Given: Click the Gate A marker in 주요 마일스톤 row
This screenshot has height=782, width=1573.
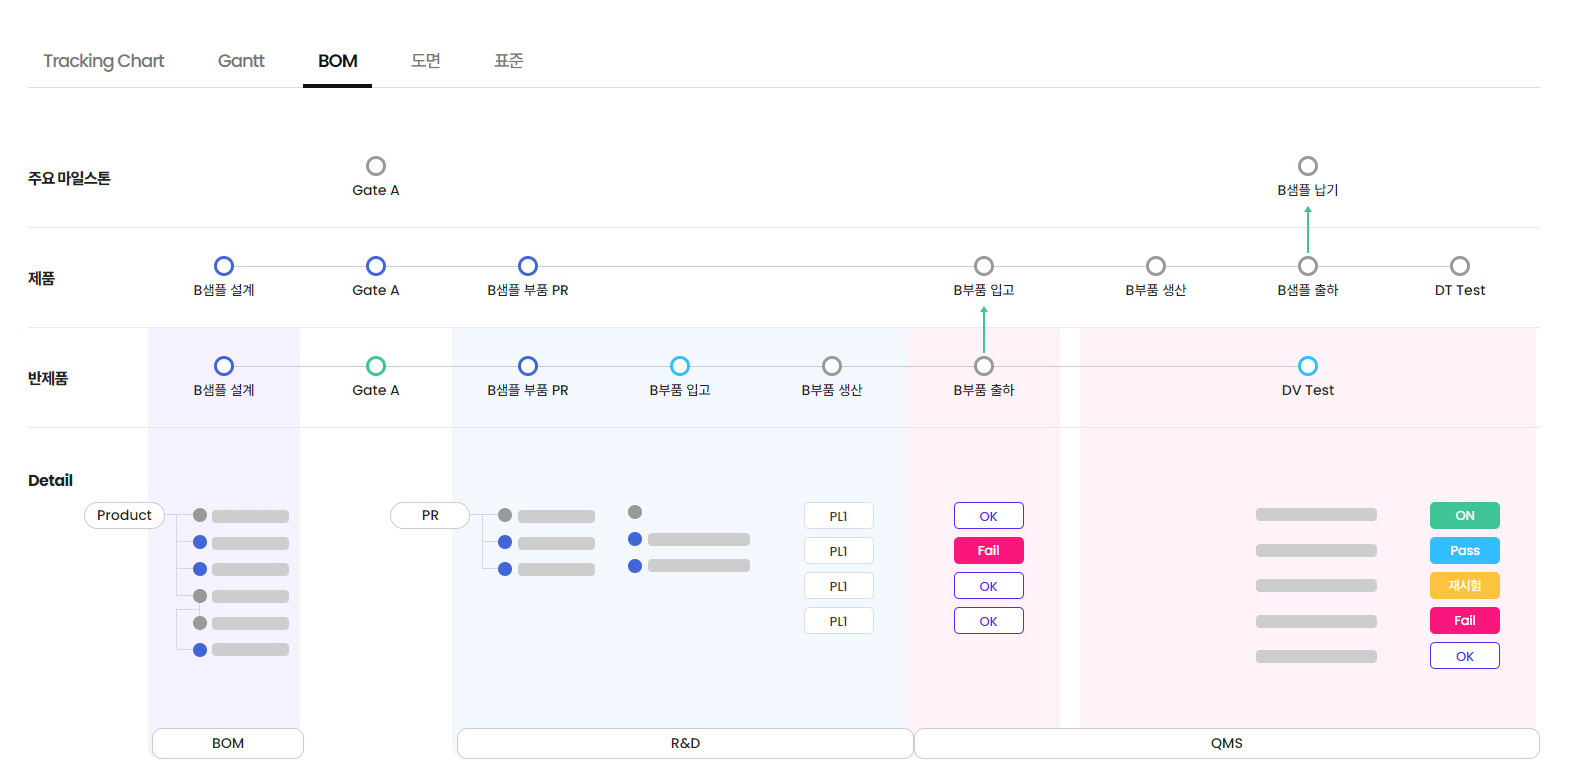Looking at the screenshot, I should click(x=376, y=166).
